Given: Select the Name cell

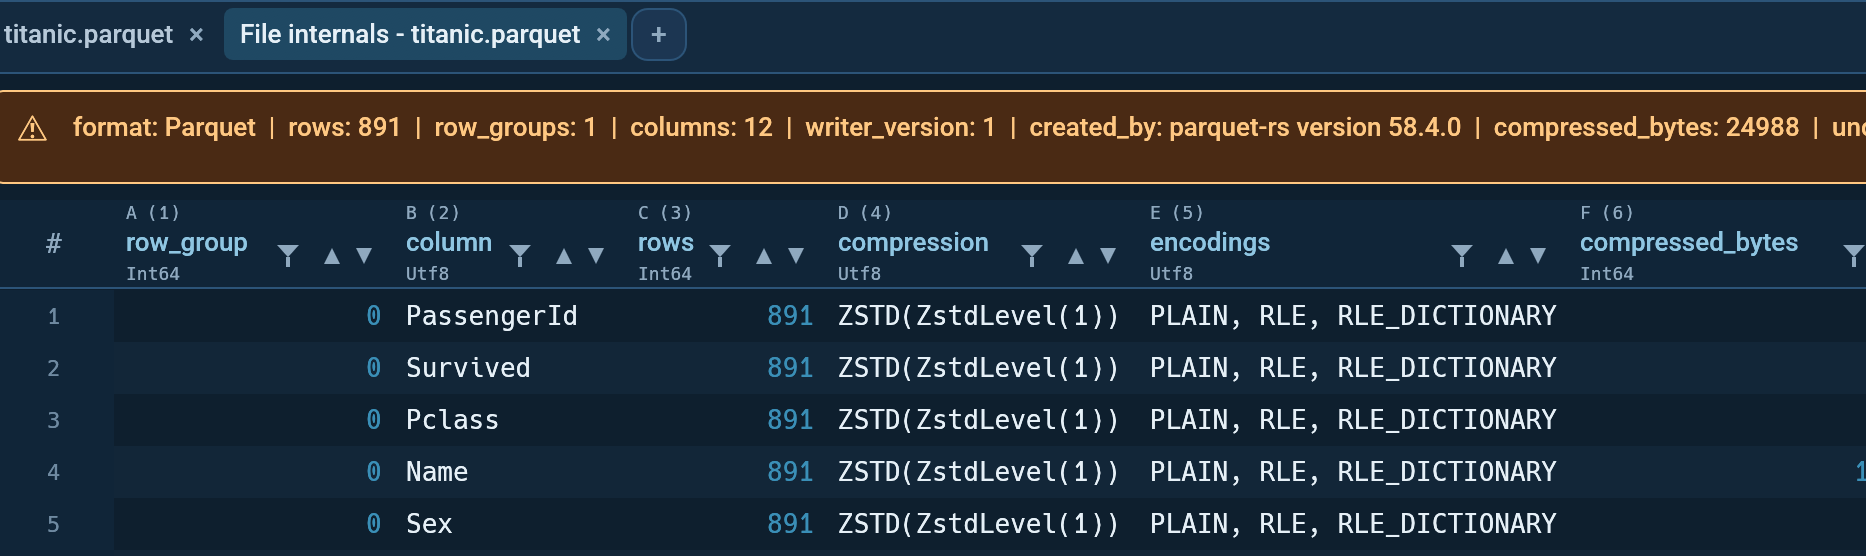Looking at the screenshot, I should click(x=437, y=472).
